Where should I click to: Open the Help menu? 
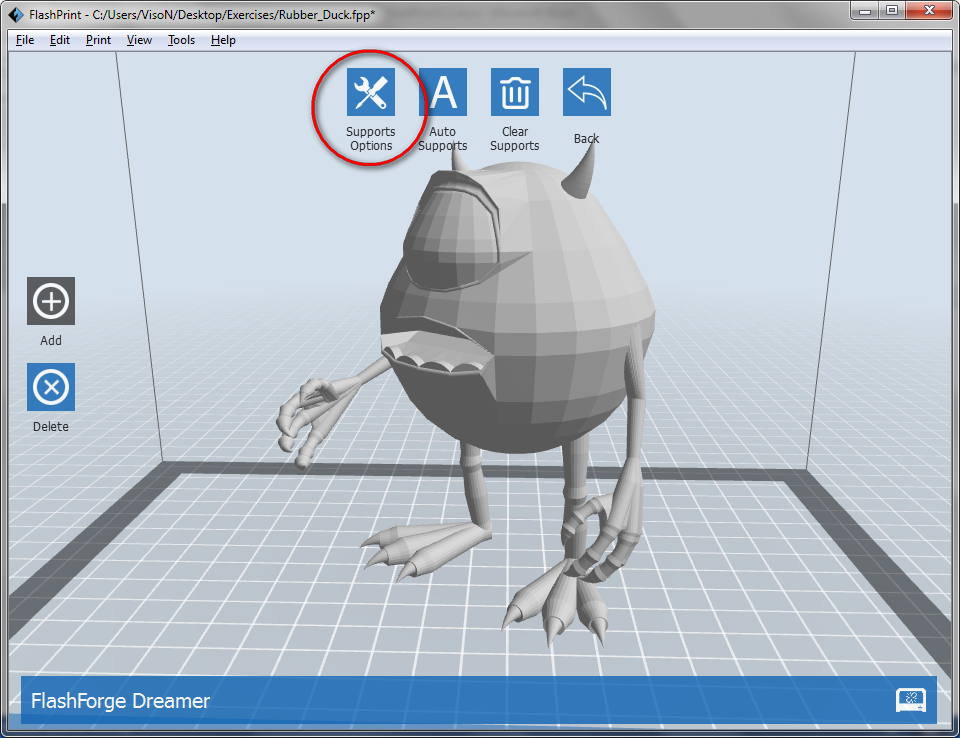click(223, 40)
